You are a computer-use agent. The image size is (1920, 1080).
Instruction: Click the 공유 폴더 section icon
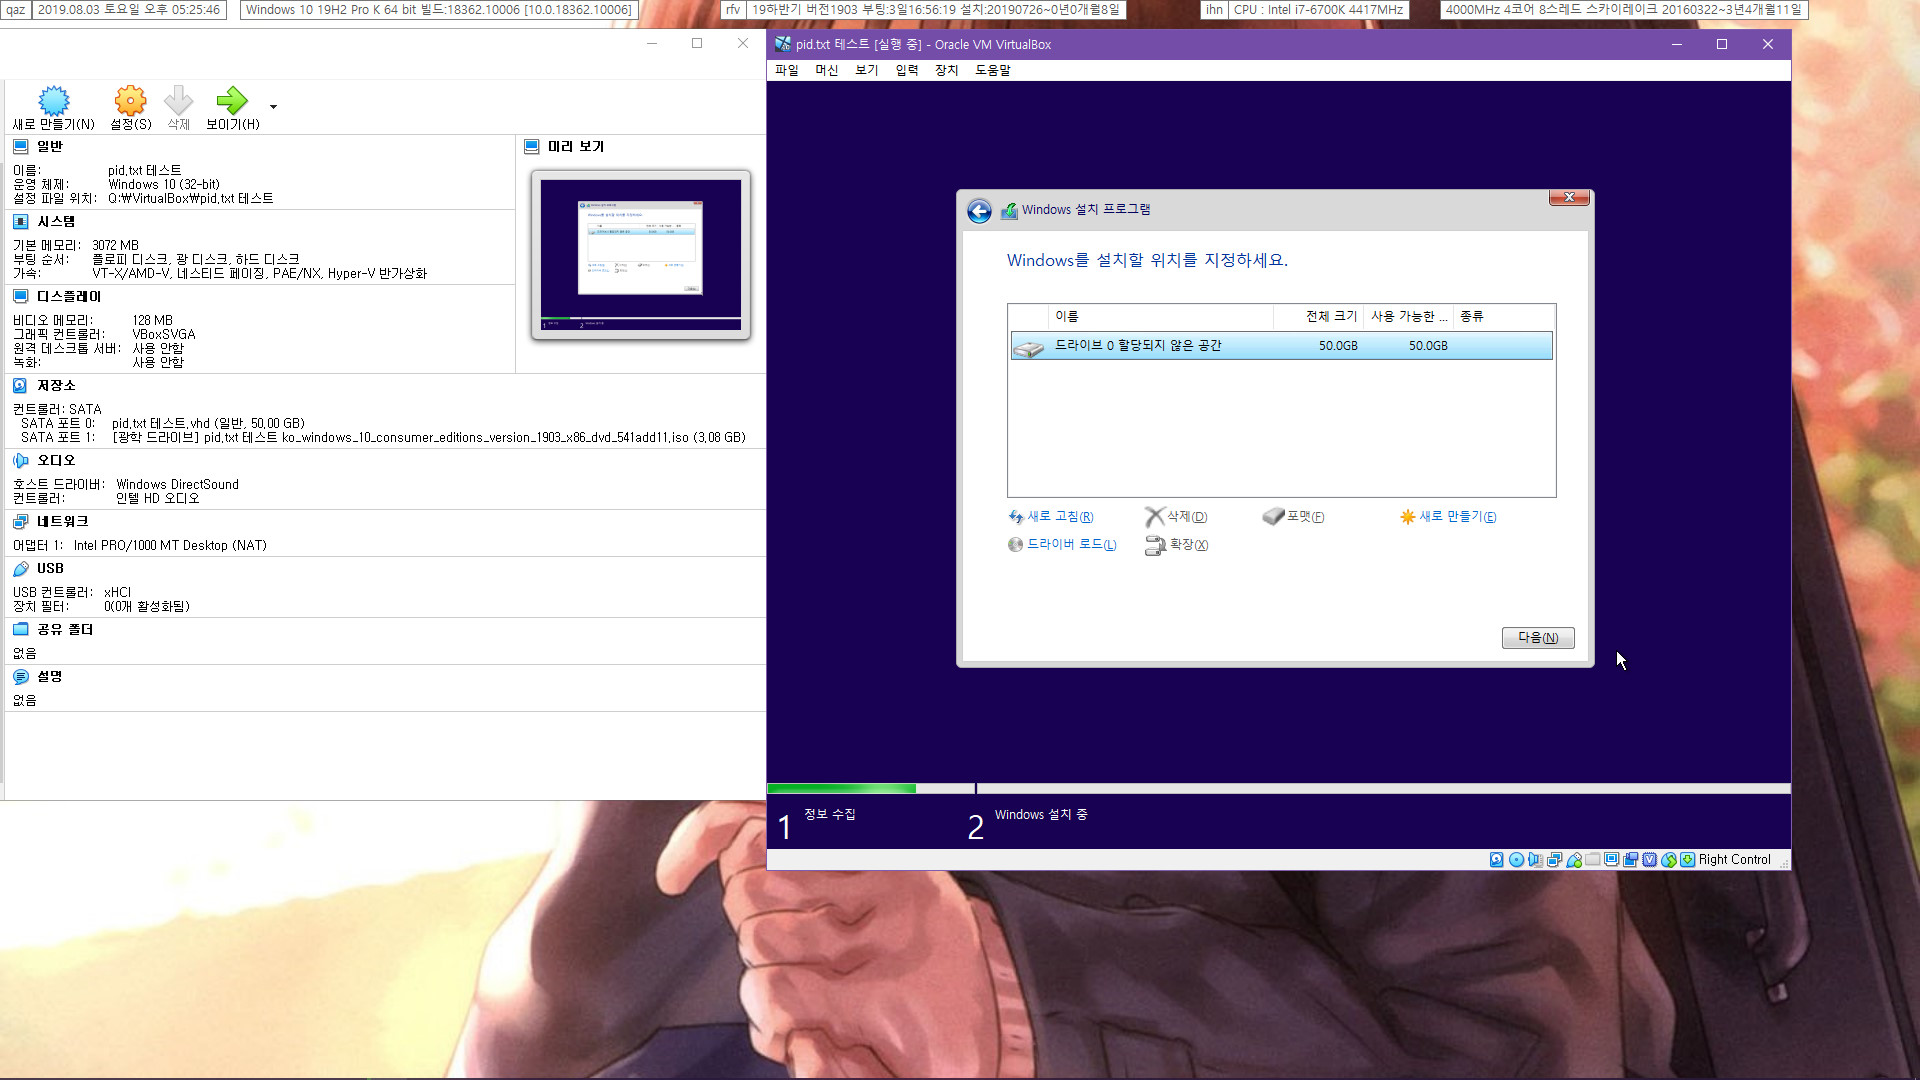click(21, 630)
